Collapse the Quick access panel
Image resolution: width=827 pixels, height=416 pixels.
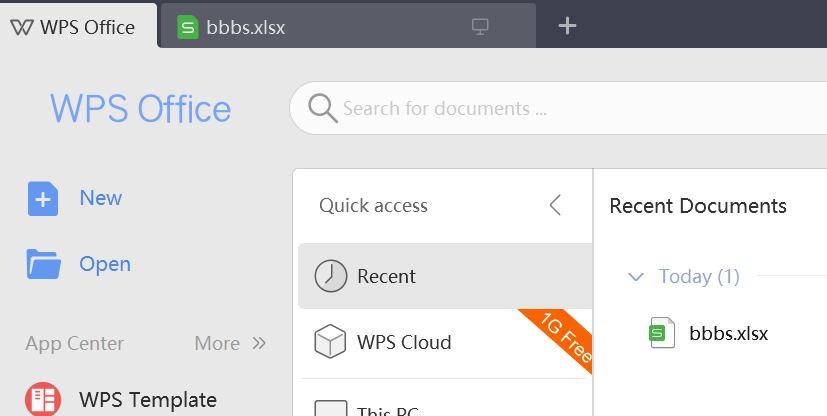[x=555, y=205]
